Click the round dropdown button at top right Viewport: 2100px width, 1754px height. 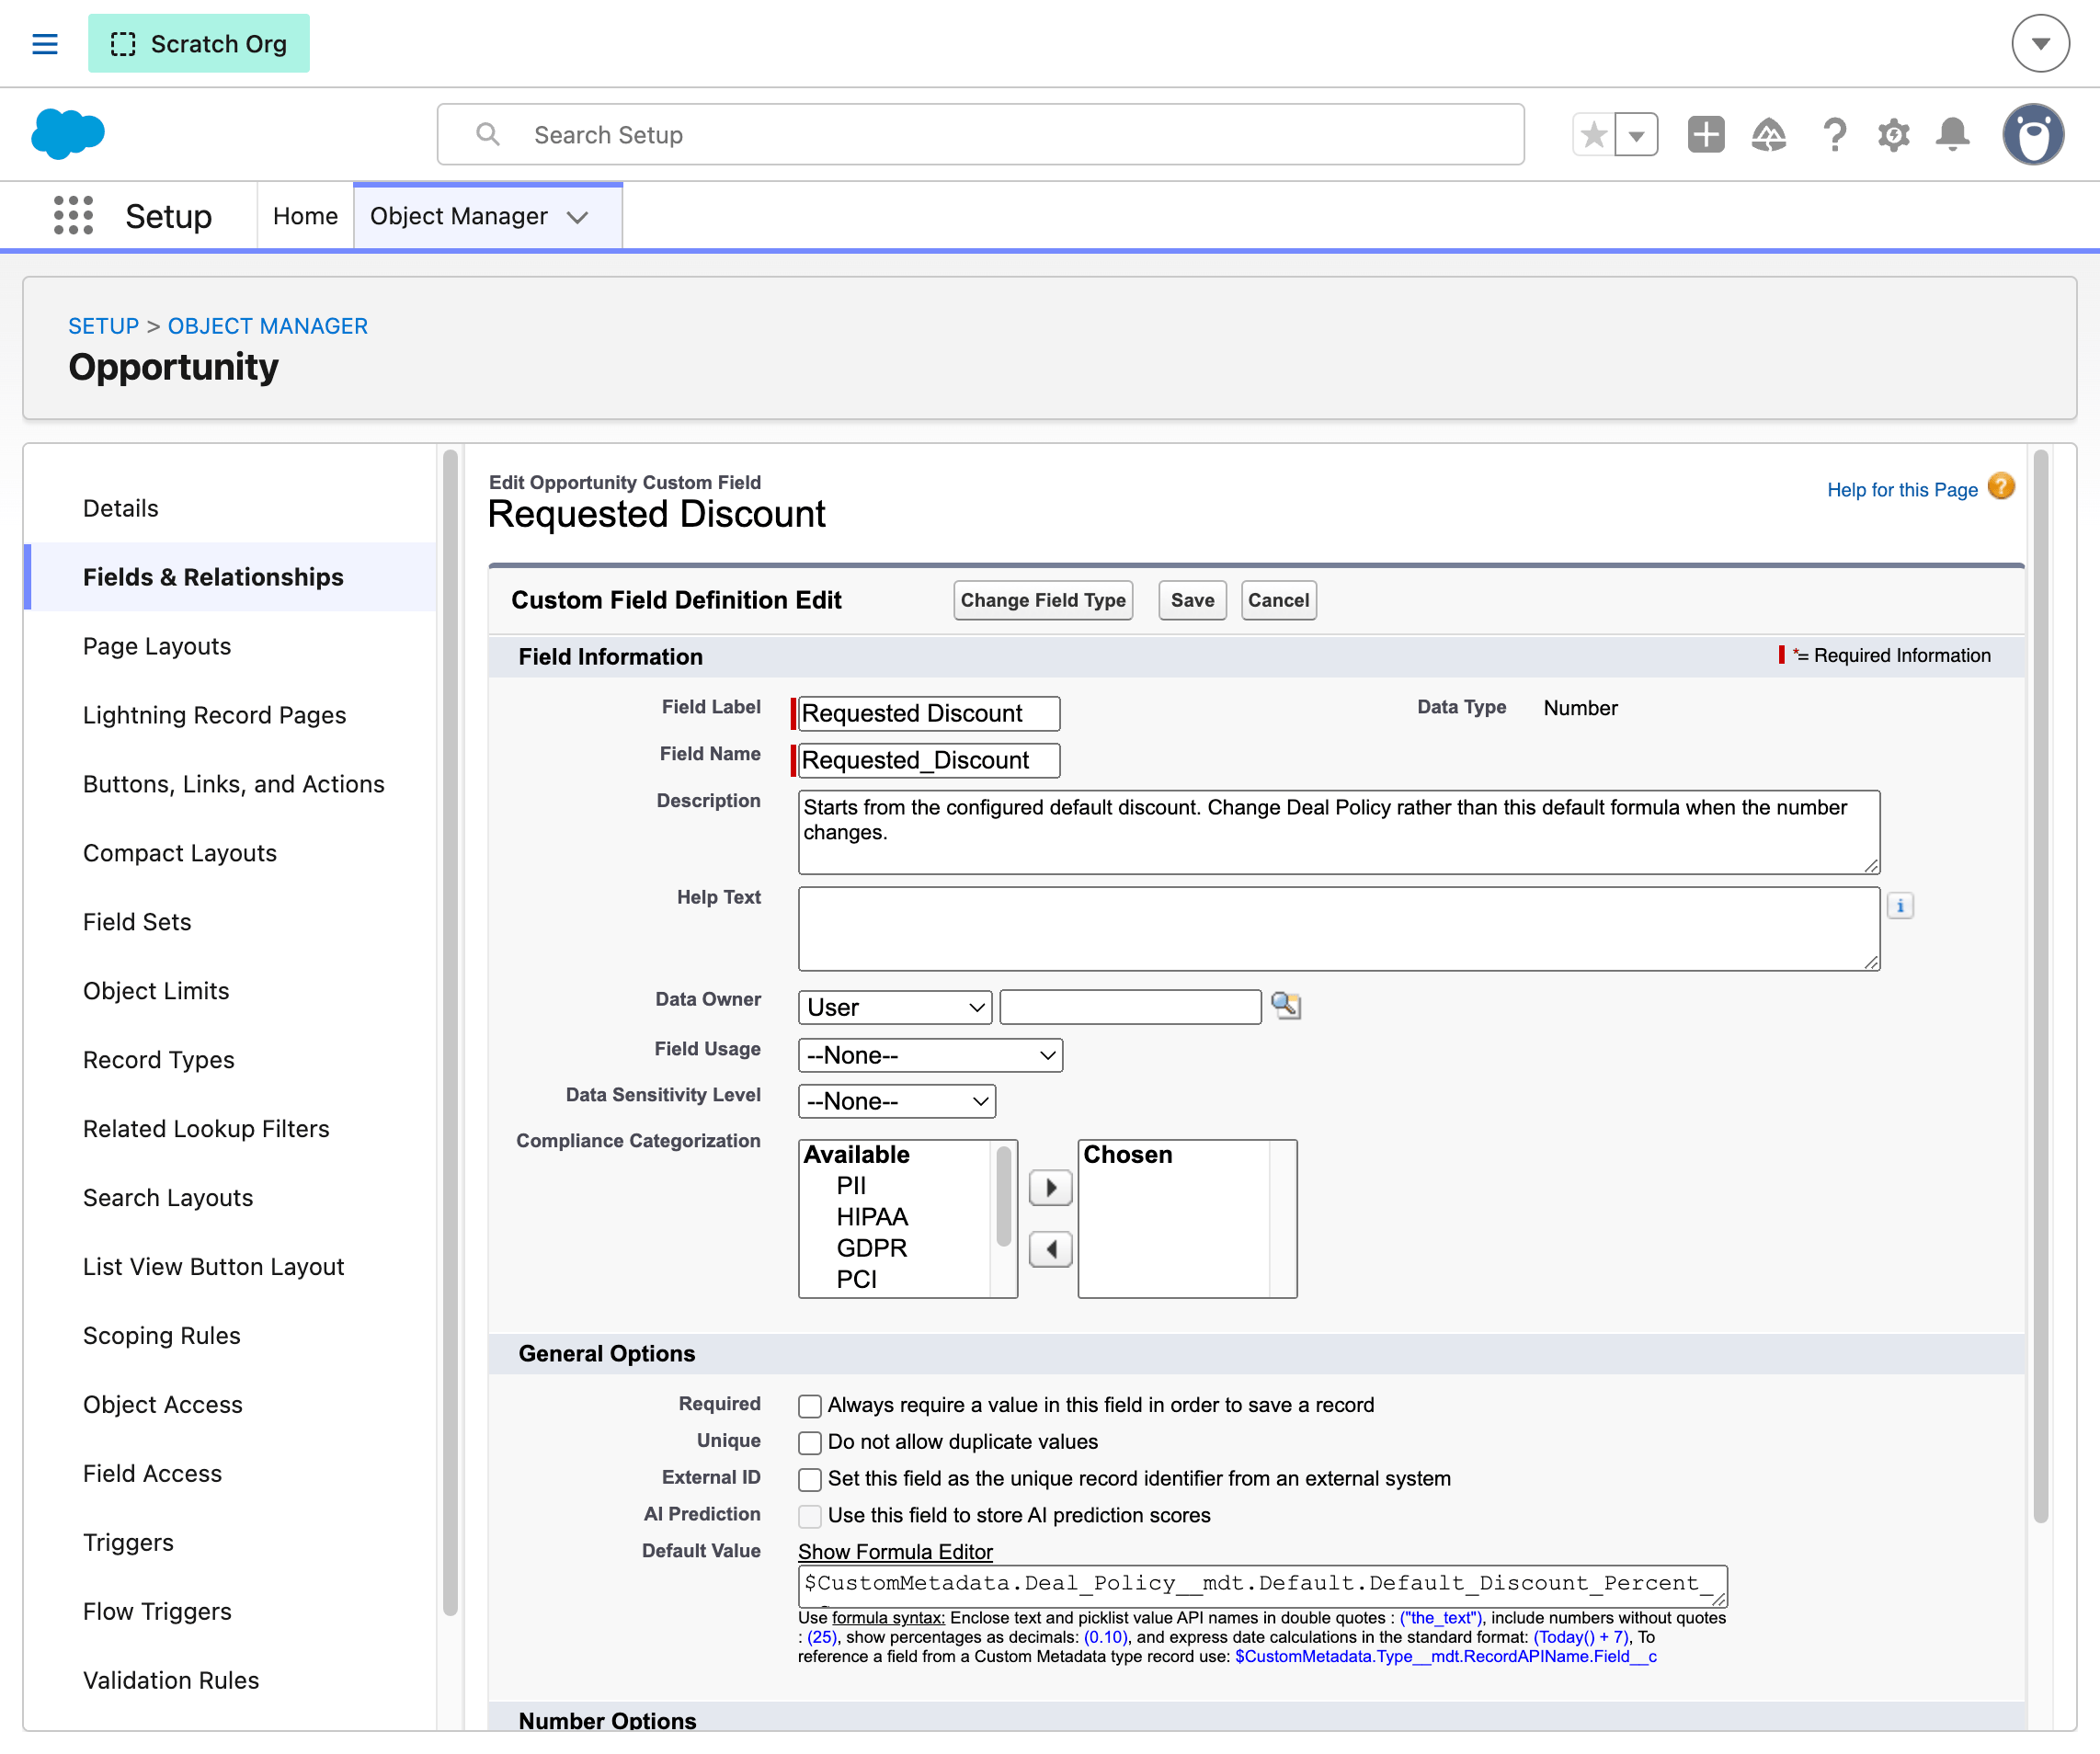point(2040,44)
